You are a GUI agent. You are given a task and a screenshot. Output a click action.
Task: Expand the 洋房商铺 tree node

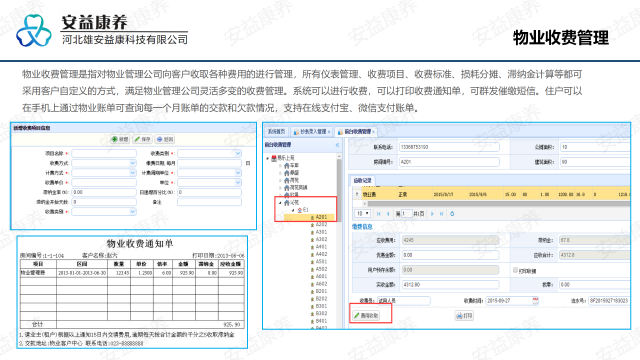(280, 187)
